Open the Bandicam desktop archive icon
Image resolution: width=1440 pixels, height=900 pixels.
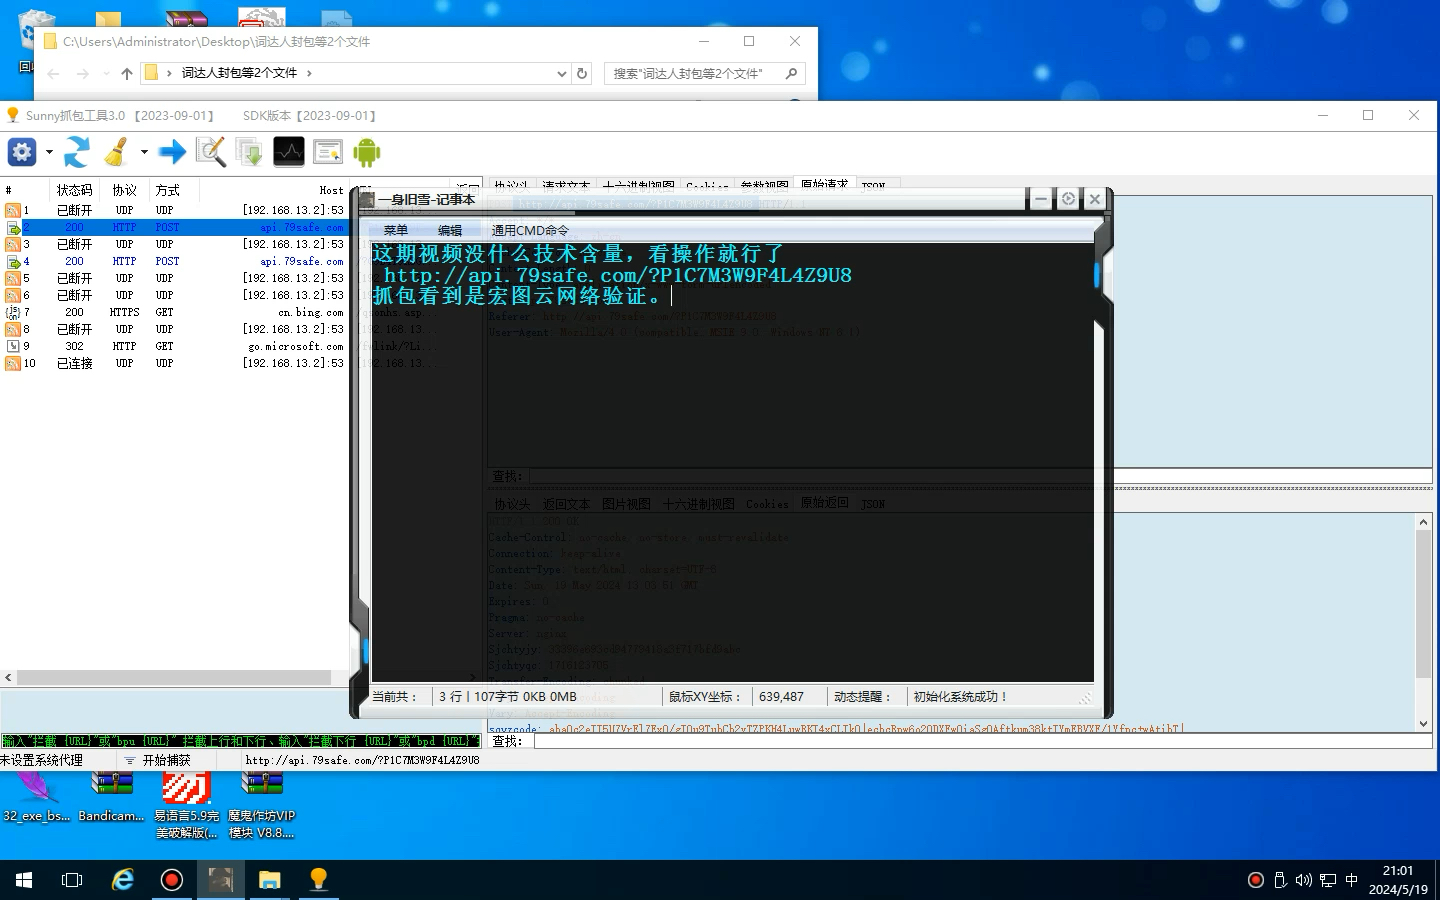click(111, 797)
